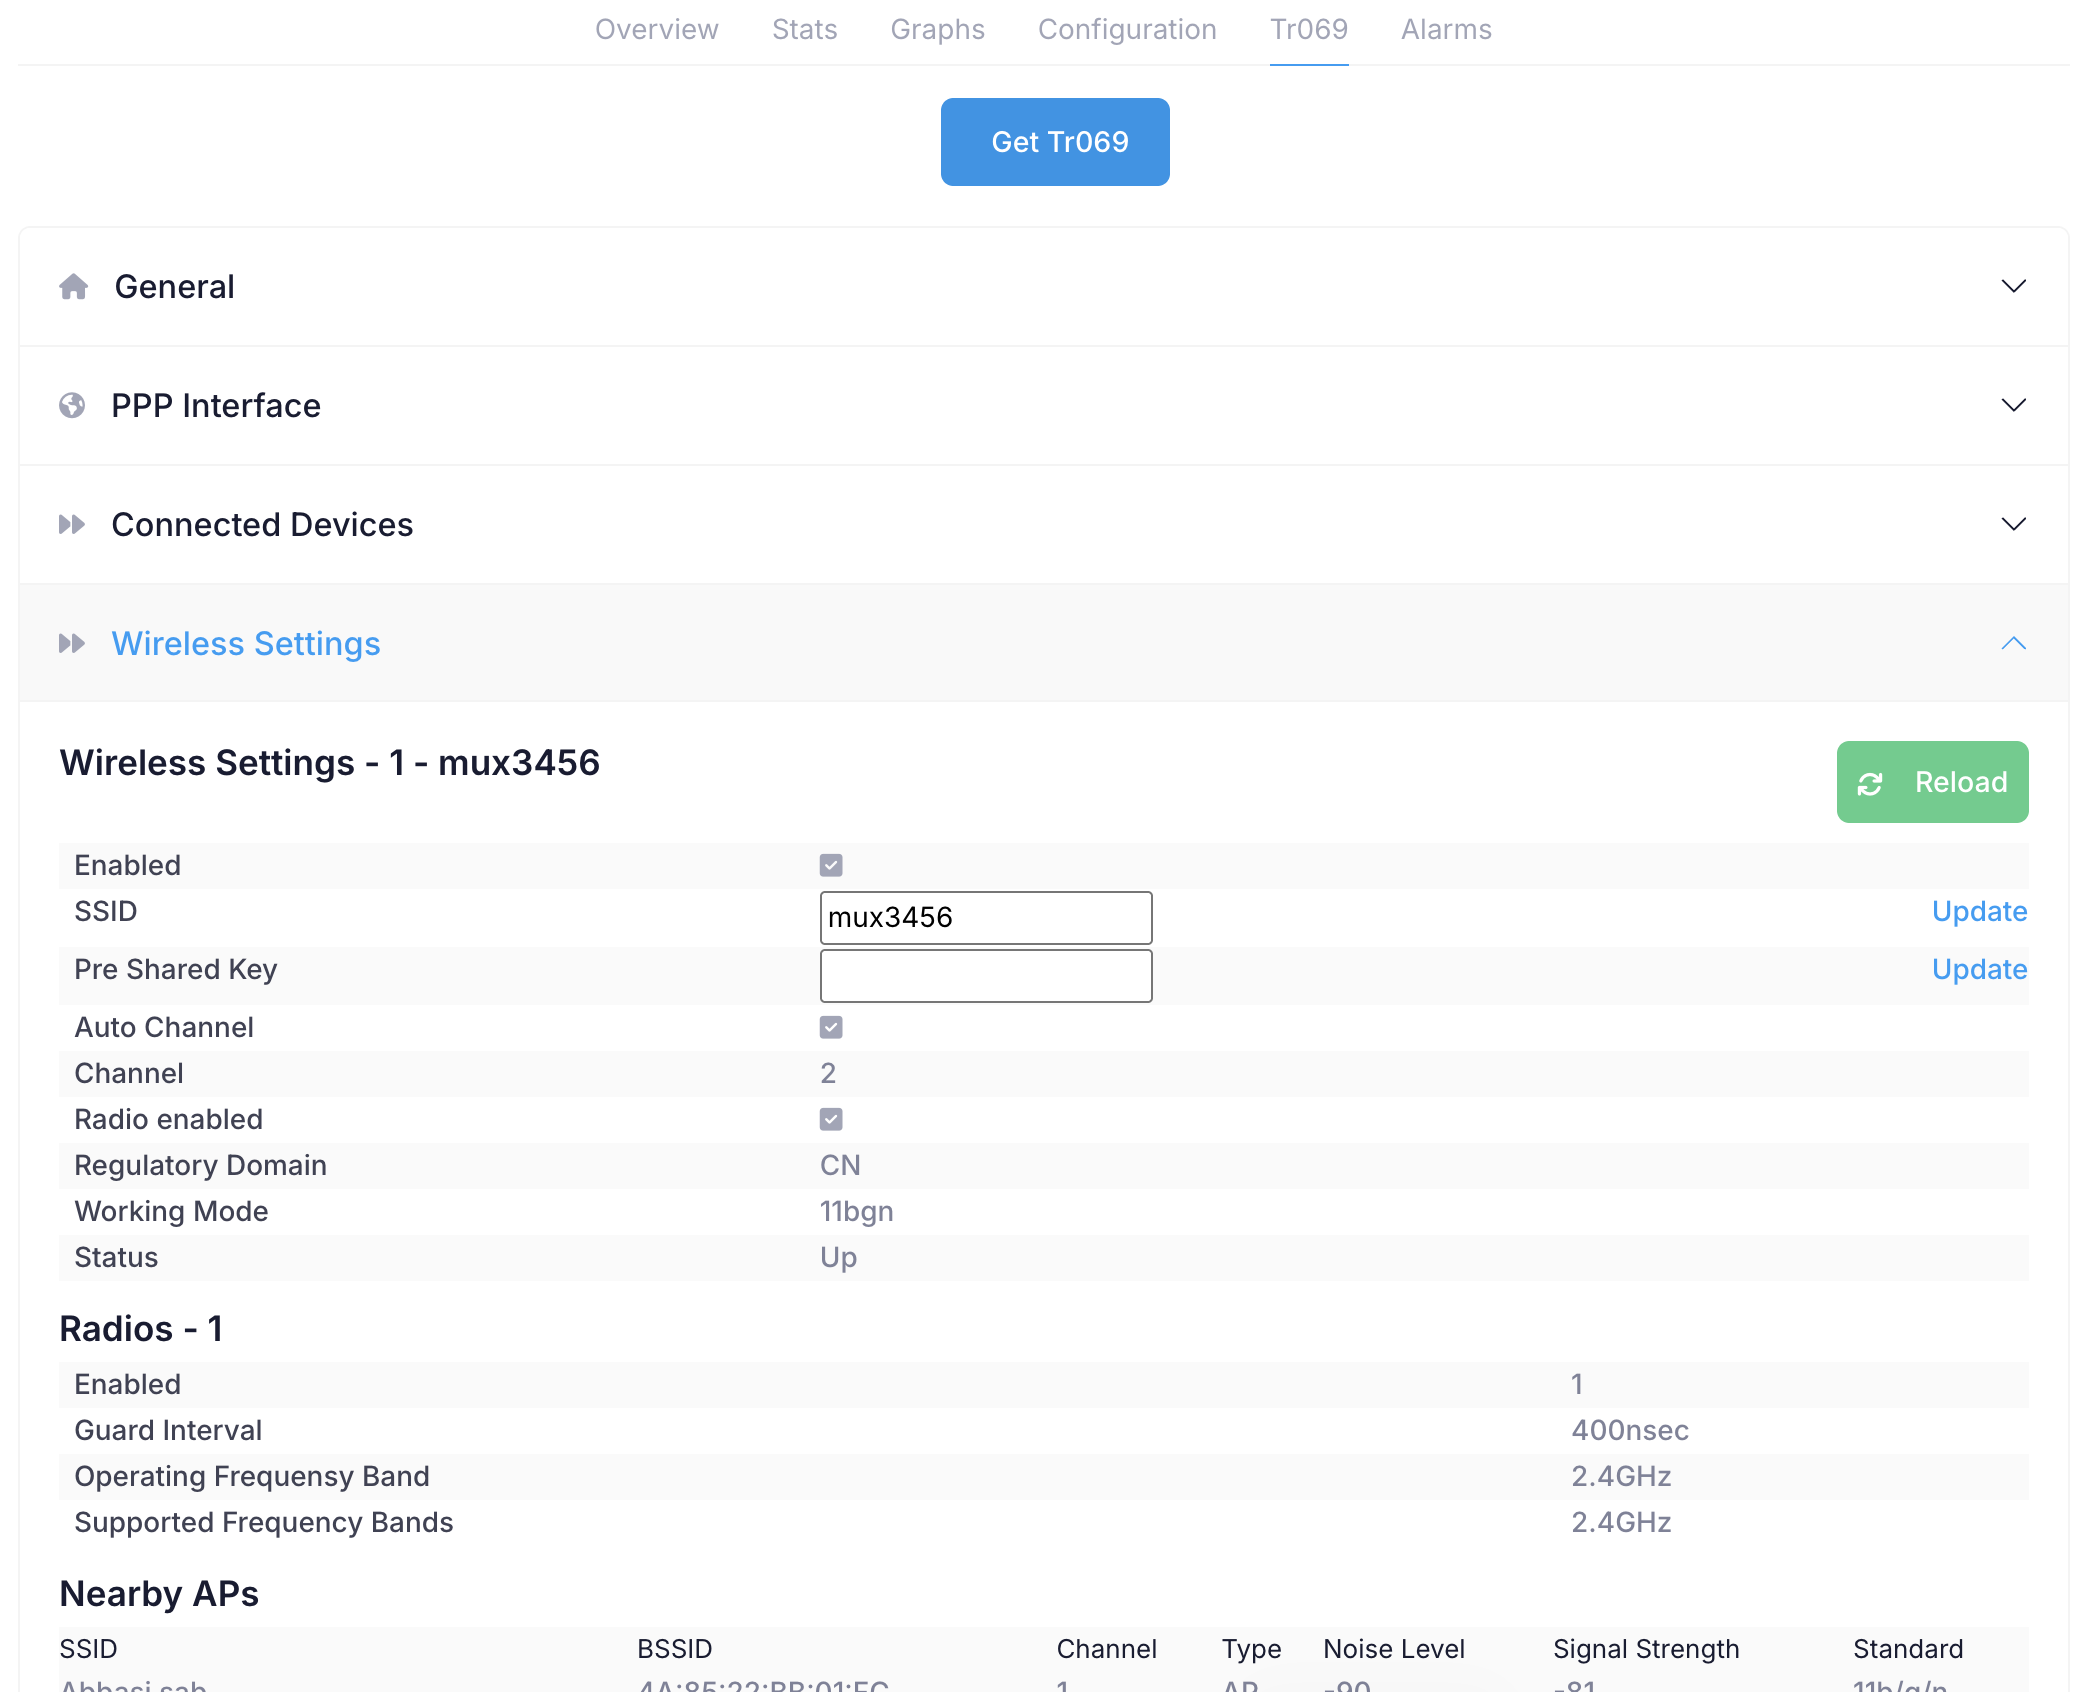Switch to the Overview tab
The width and height of the screenshot is (2080, 1692).
pyautogui.click(x=656, y=29)
